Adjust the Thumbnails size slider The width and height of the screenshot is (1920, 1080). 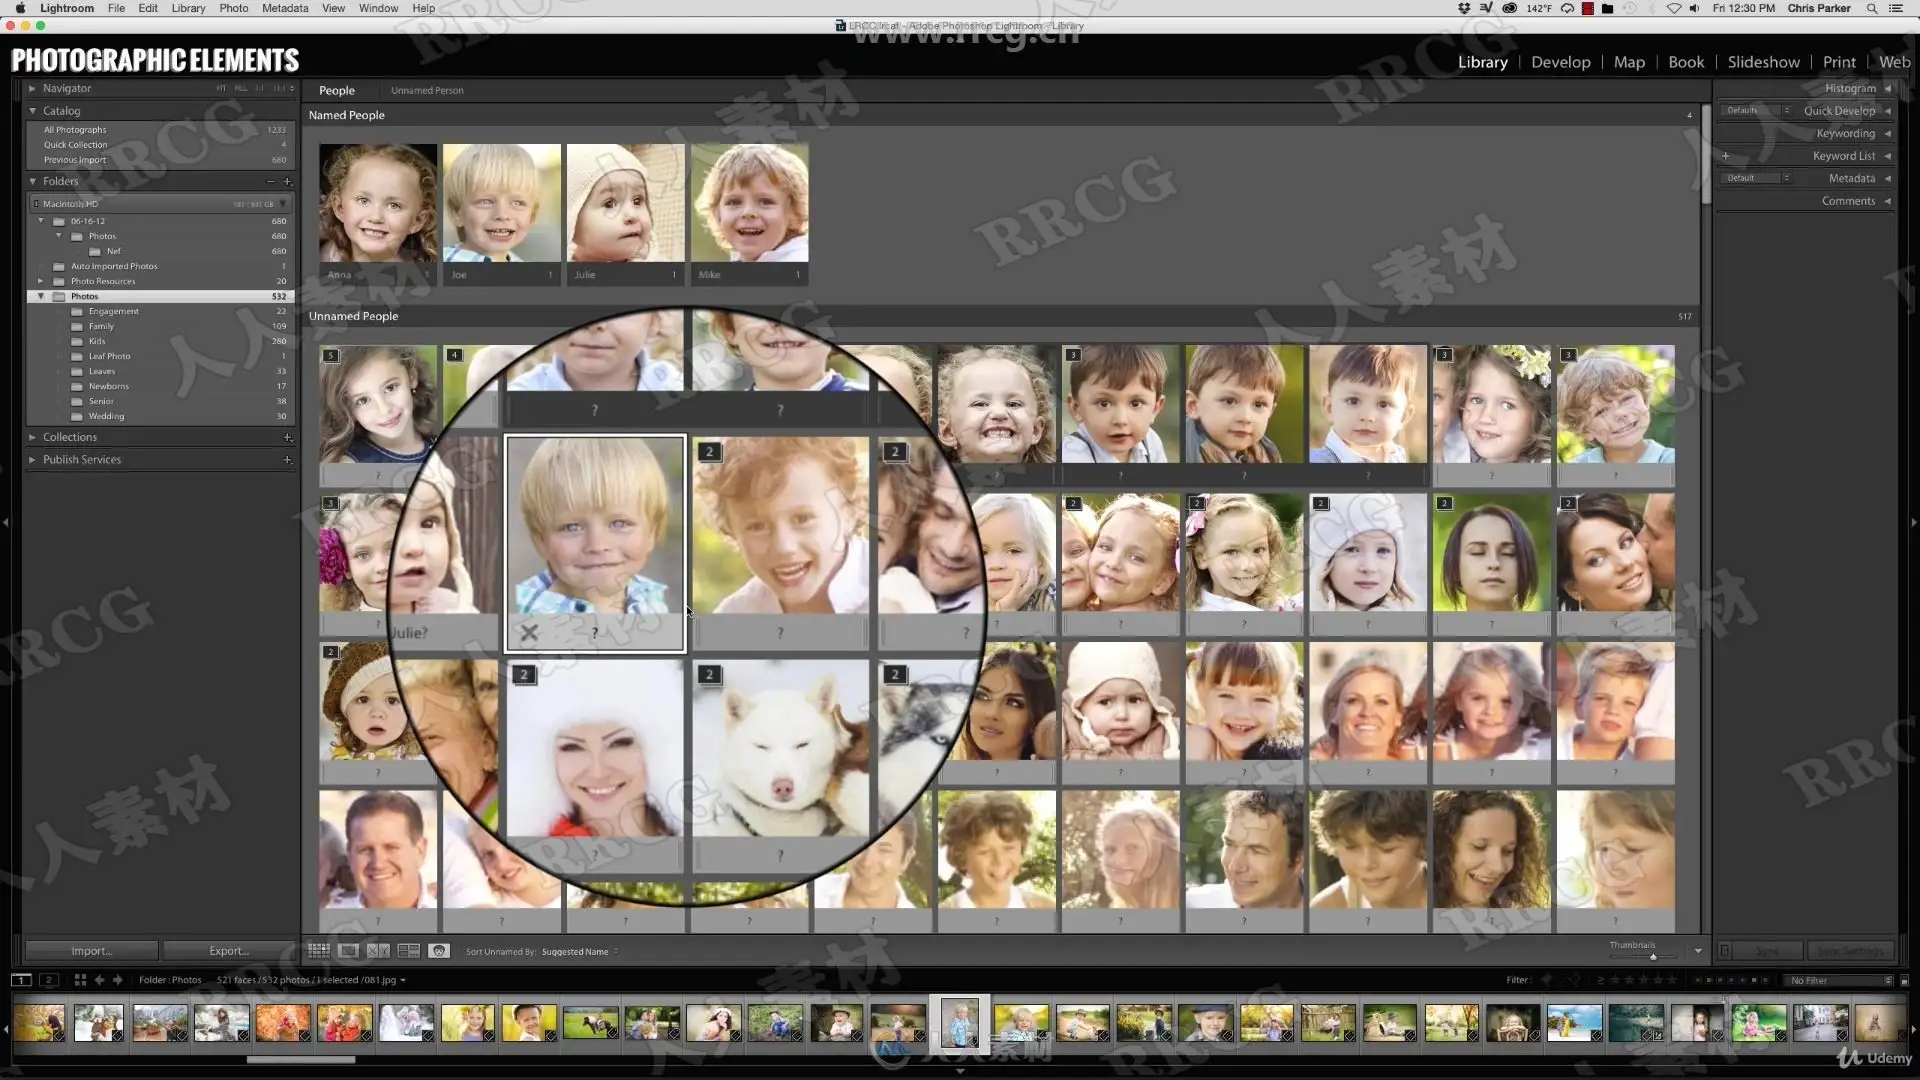click(x=1652, y=956)
